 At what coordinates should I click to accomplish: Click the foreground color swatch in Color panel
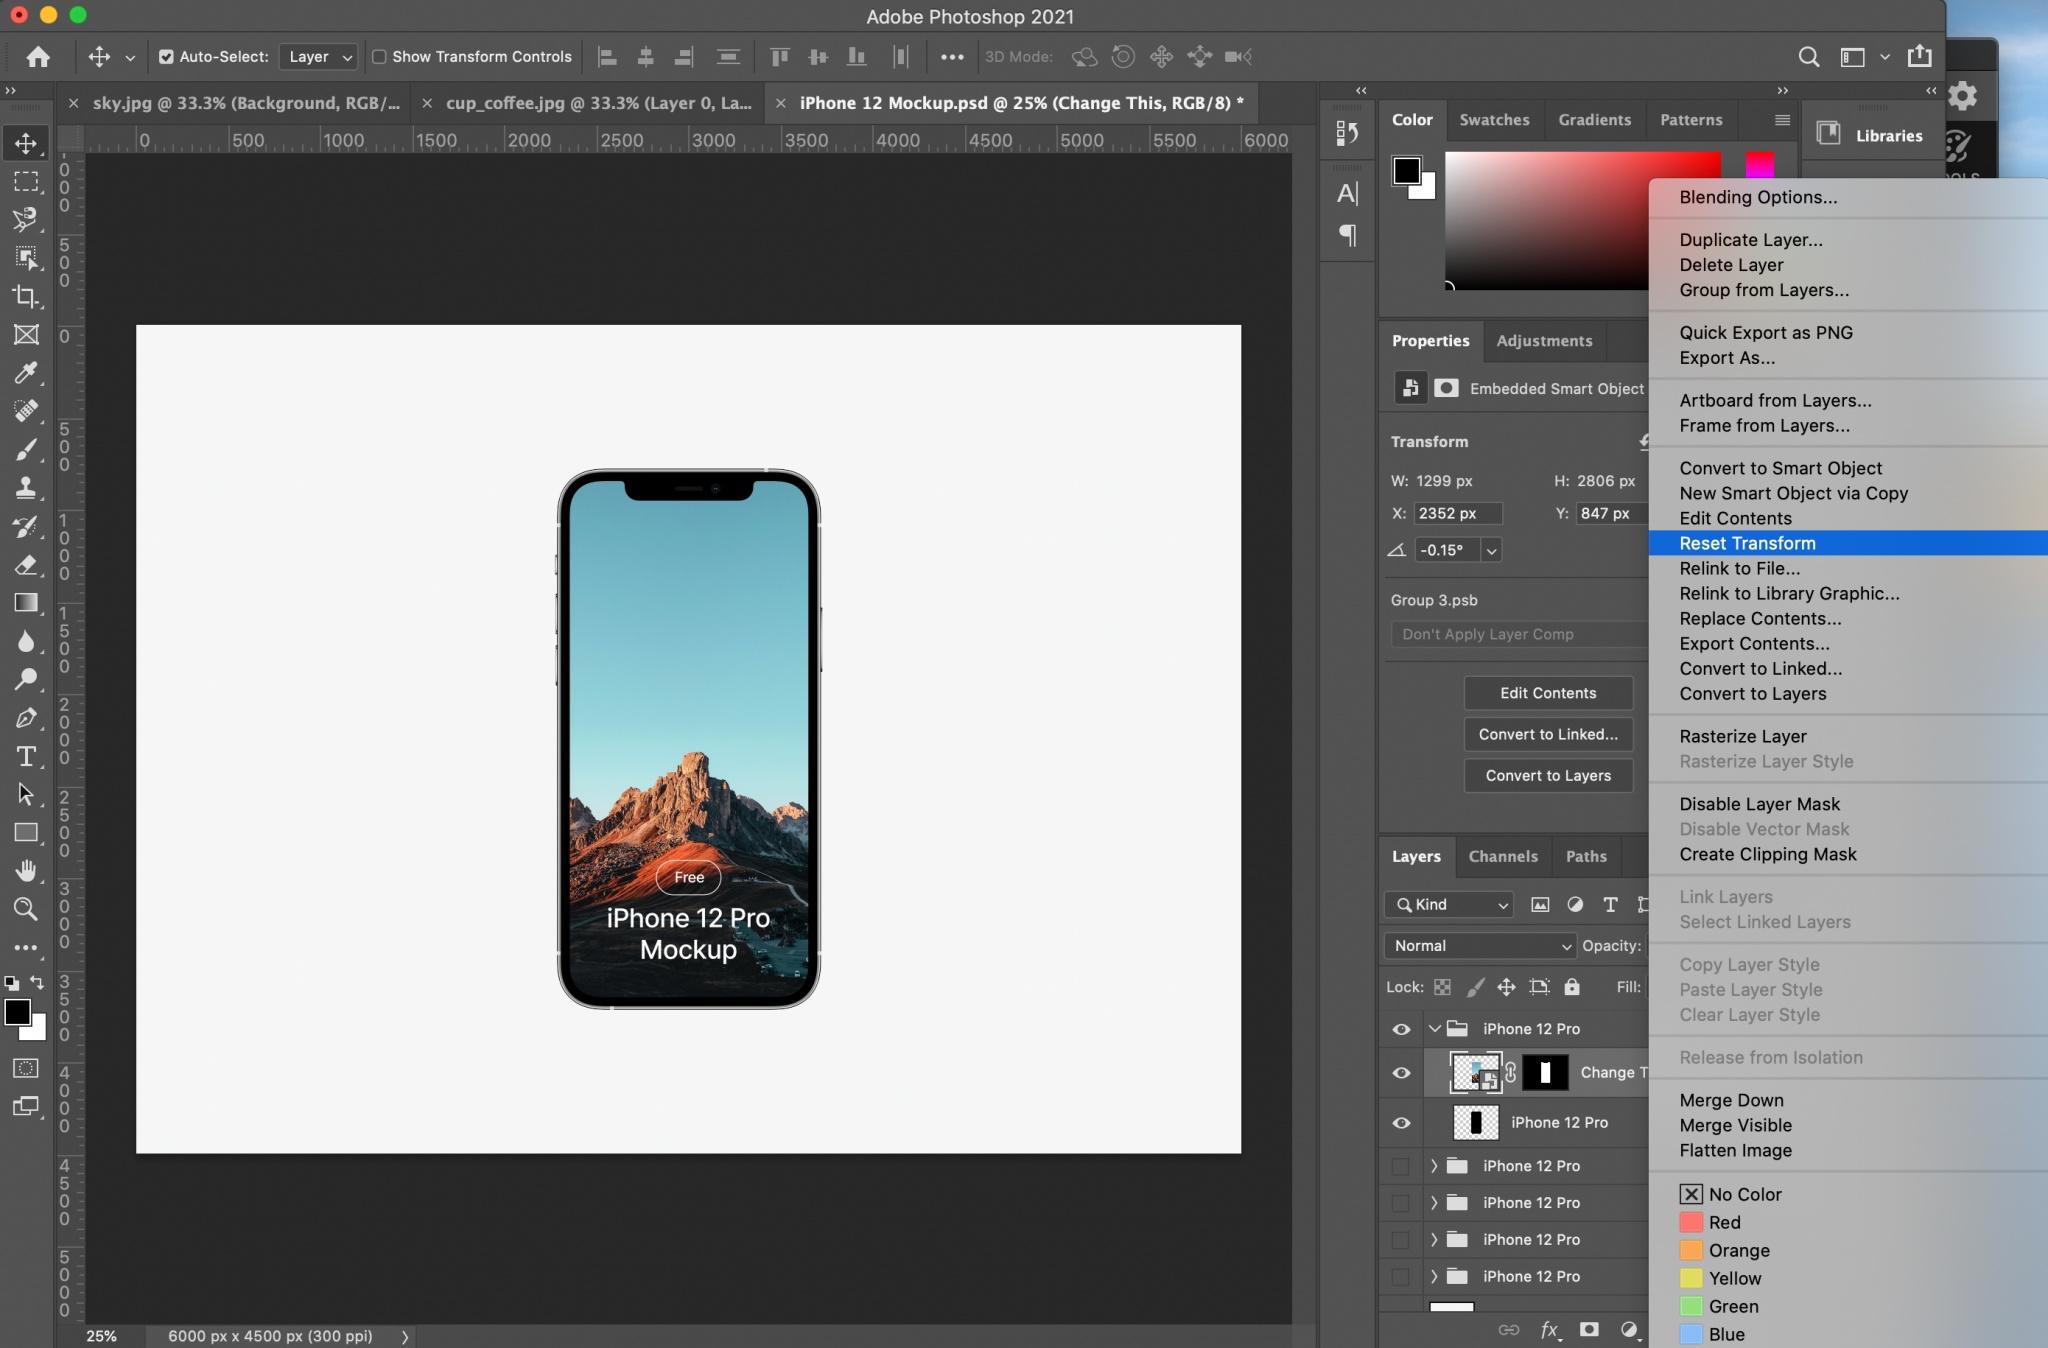click(x=1406, y=171)
